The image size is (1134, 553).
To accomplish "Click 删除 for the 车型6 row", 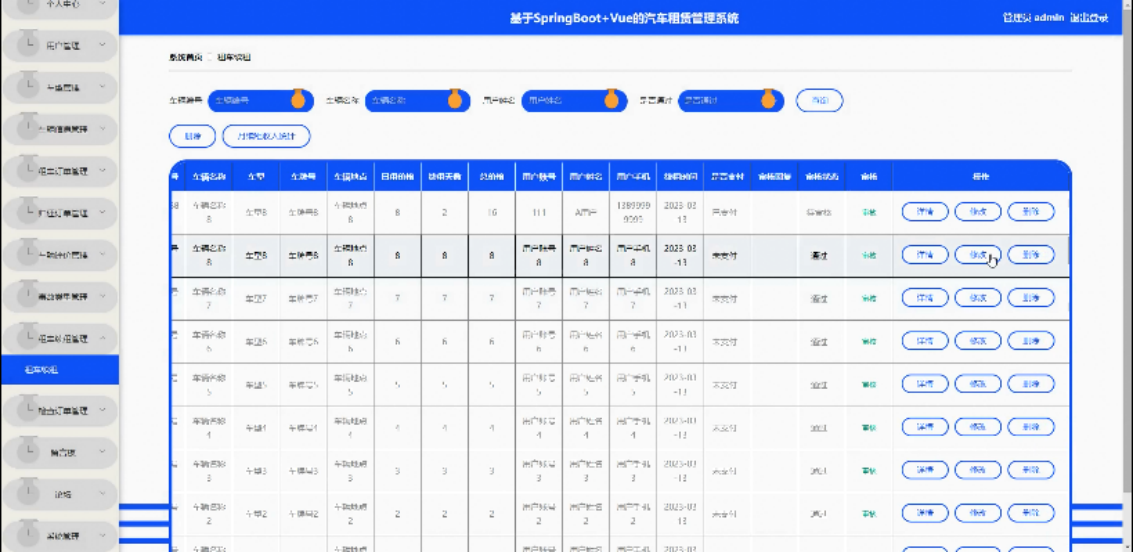I will tap(1031, 340).
